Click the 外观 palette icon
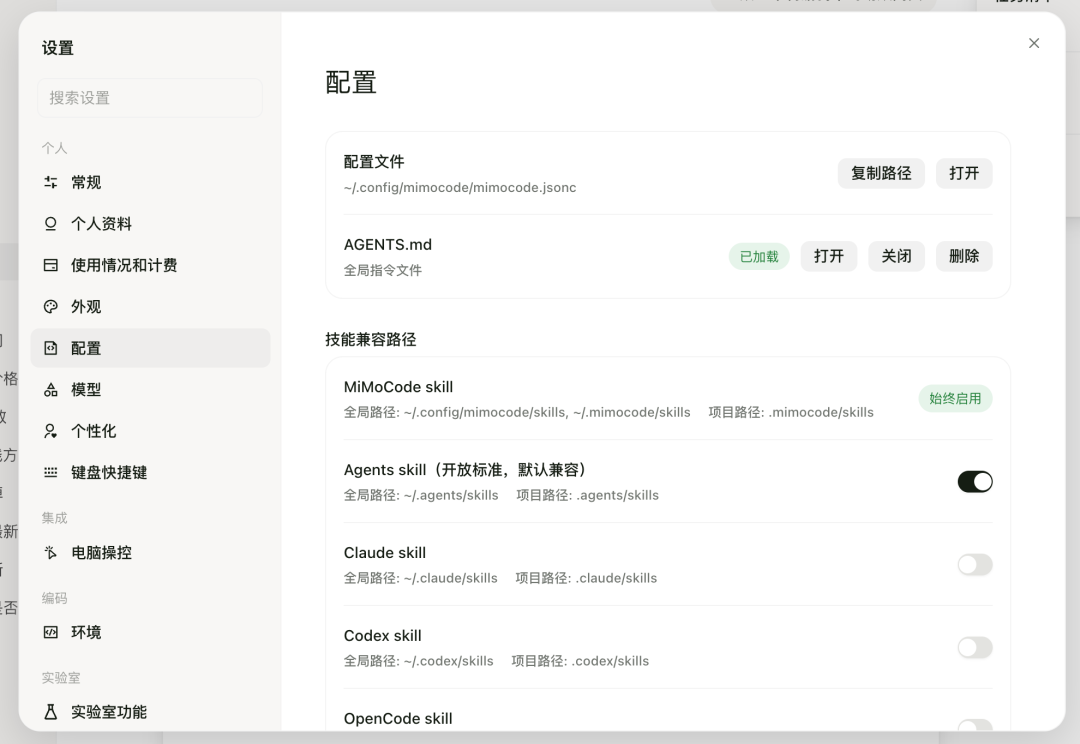The image size is (1080, 744). click(50, 307)
